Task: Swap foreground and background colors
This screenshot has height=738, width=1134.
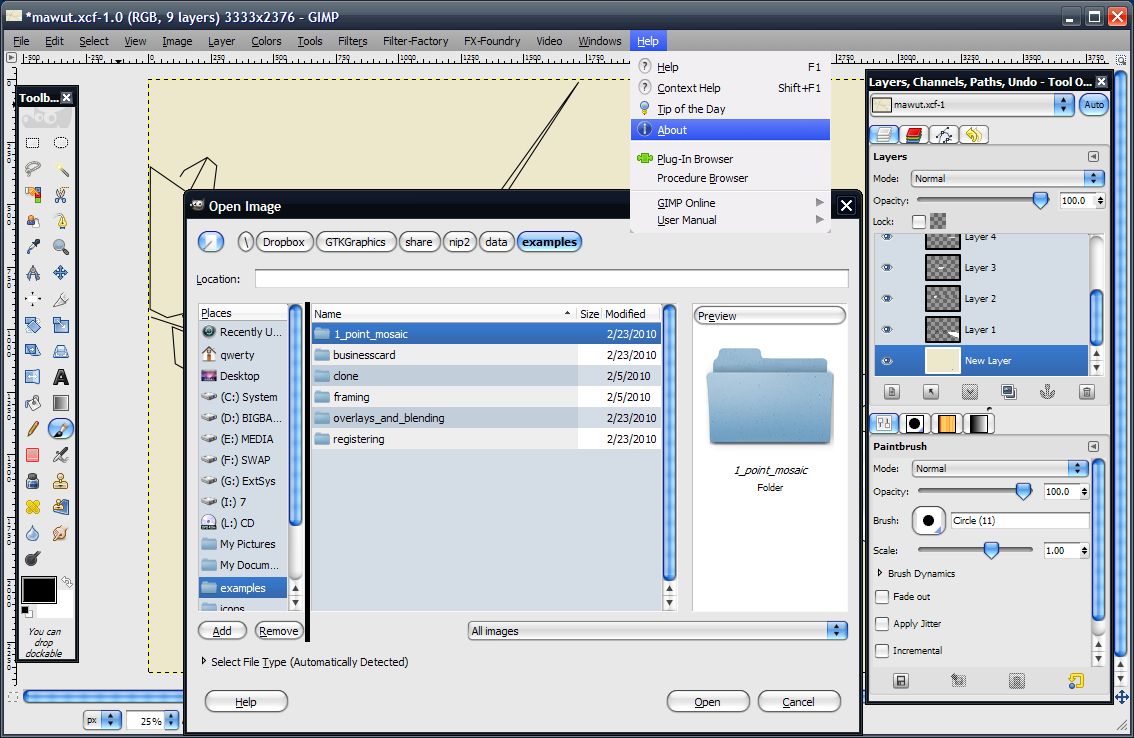Action: coord(67,582)
